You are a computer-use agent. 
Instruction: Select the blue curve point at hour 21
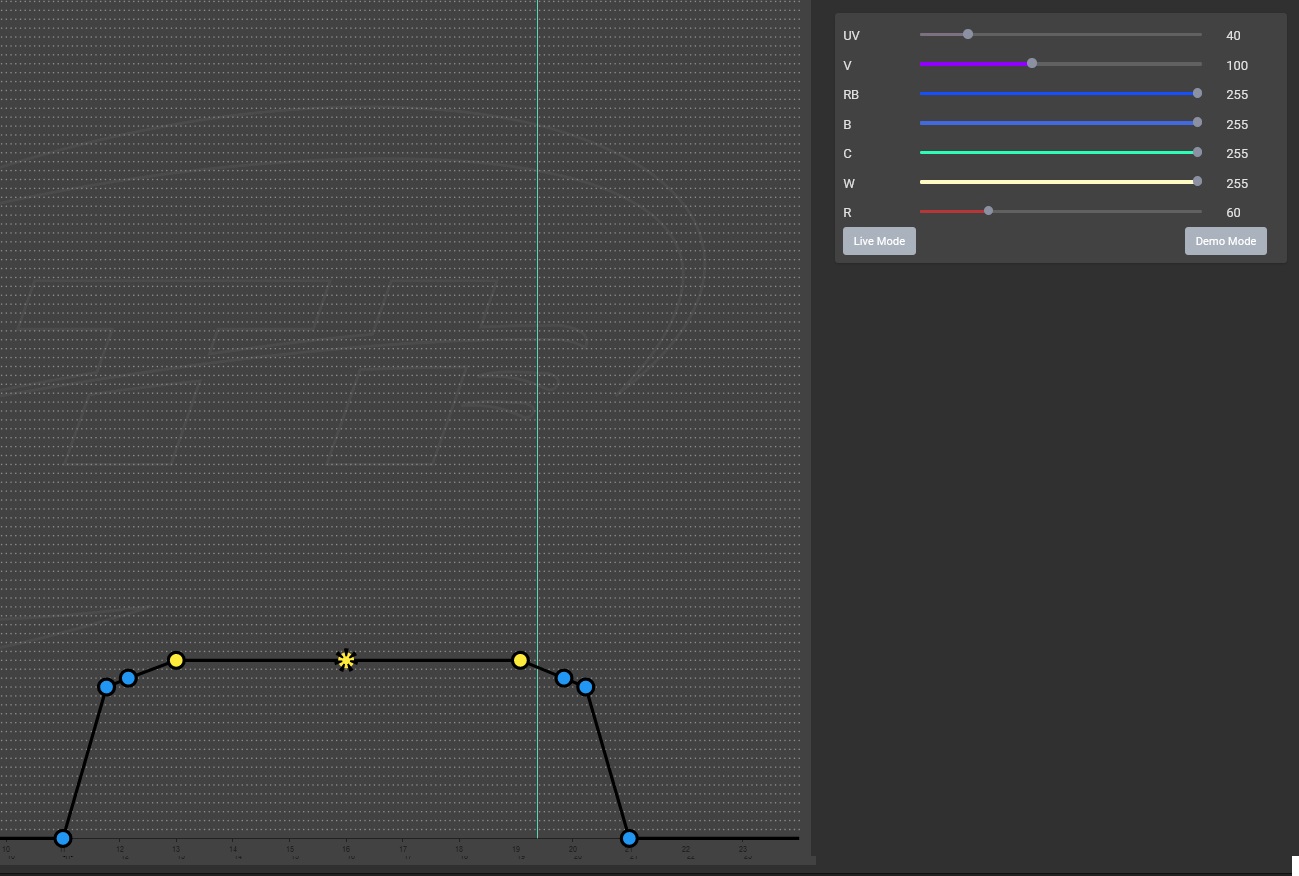(629, 838)
